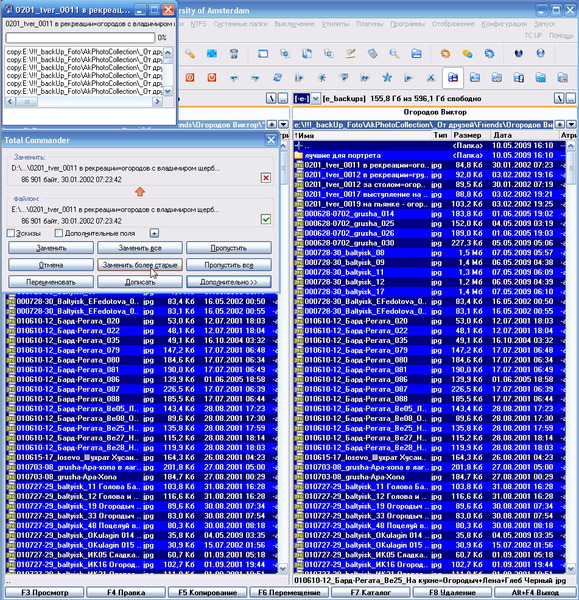Image resolution: width=579 pixels, height=600 pixels.
Task: Click the Заменить более старые button
Action: point(140,265)
